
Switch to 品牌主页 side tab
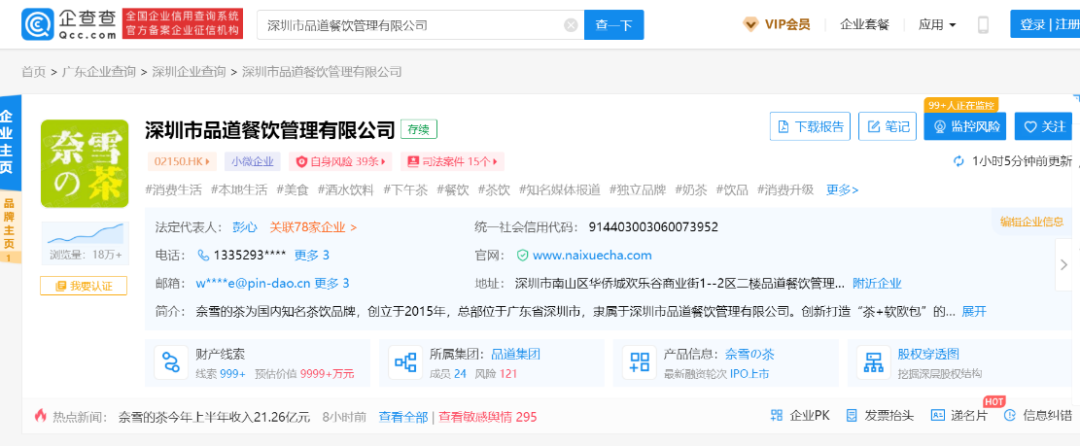click(x=10, y=227)
